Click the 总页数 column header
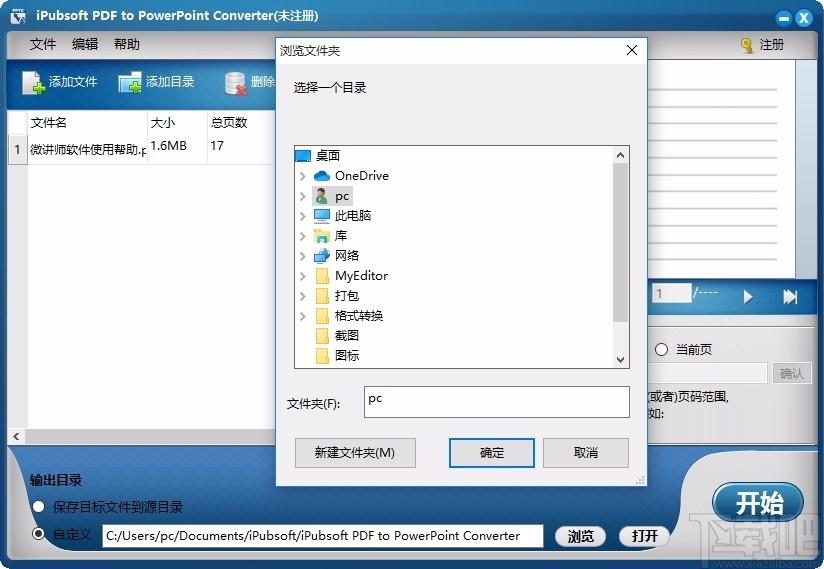Viewport: 824px width, 569px height. pyautogui.click(x=241, y=123)
